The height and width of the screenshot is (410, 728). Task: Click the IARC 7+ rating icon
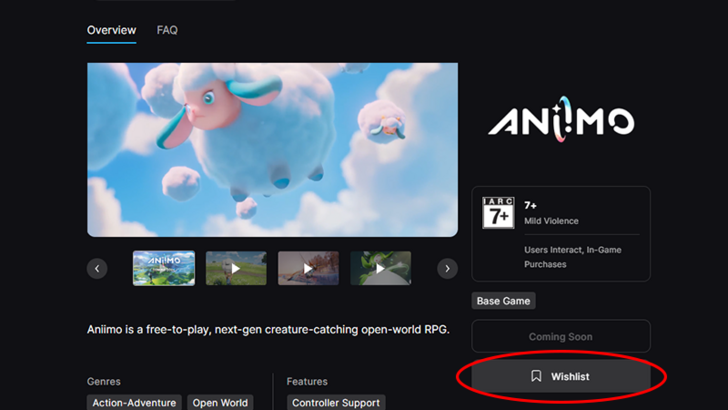point(498,213)
